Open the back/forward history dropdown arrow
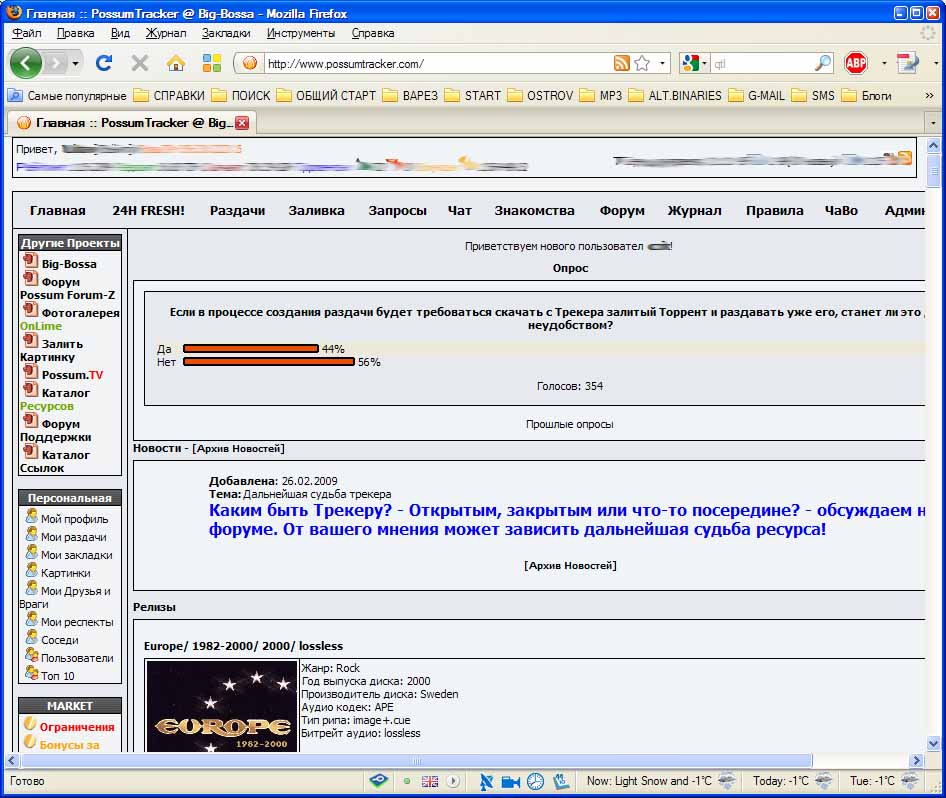This screenshot has width=946, height=798. (x=75, y=63)
